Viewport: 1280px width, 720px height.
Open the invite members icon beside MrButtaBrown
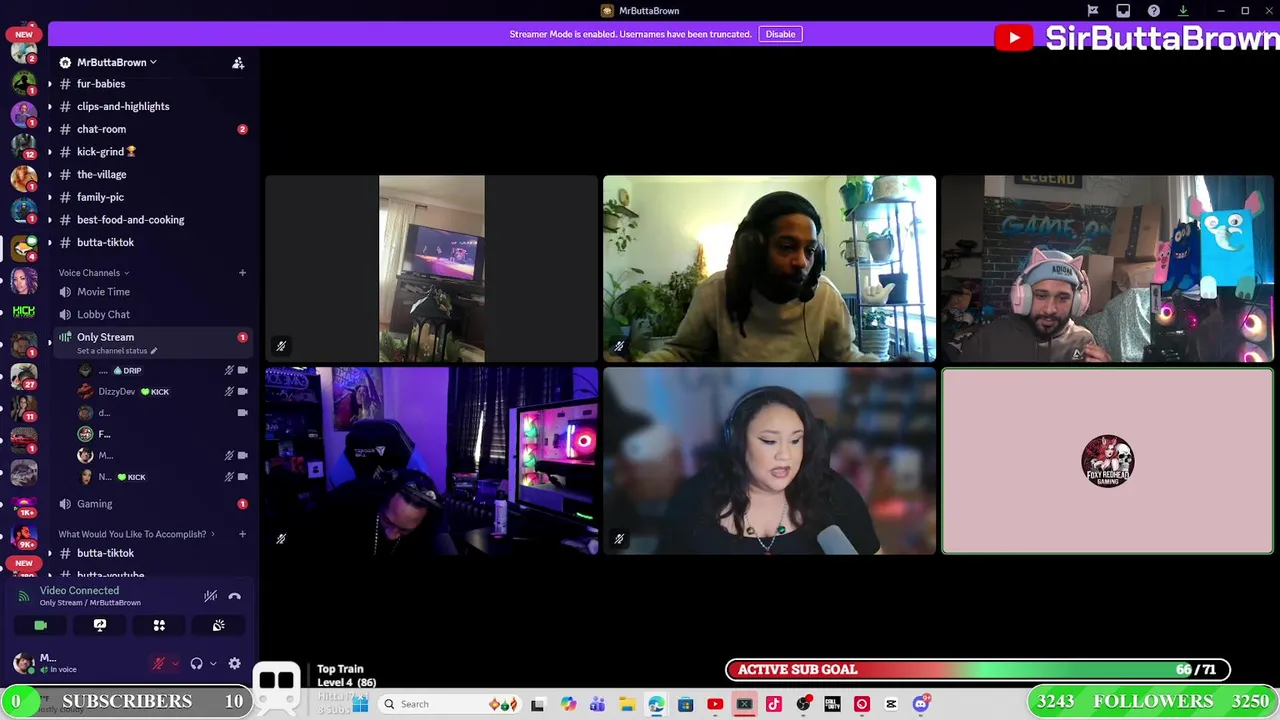click(238, 62)
